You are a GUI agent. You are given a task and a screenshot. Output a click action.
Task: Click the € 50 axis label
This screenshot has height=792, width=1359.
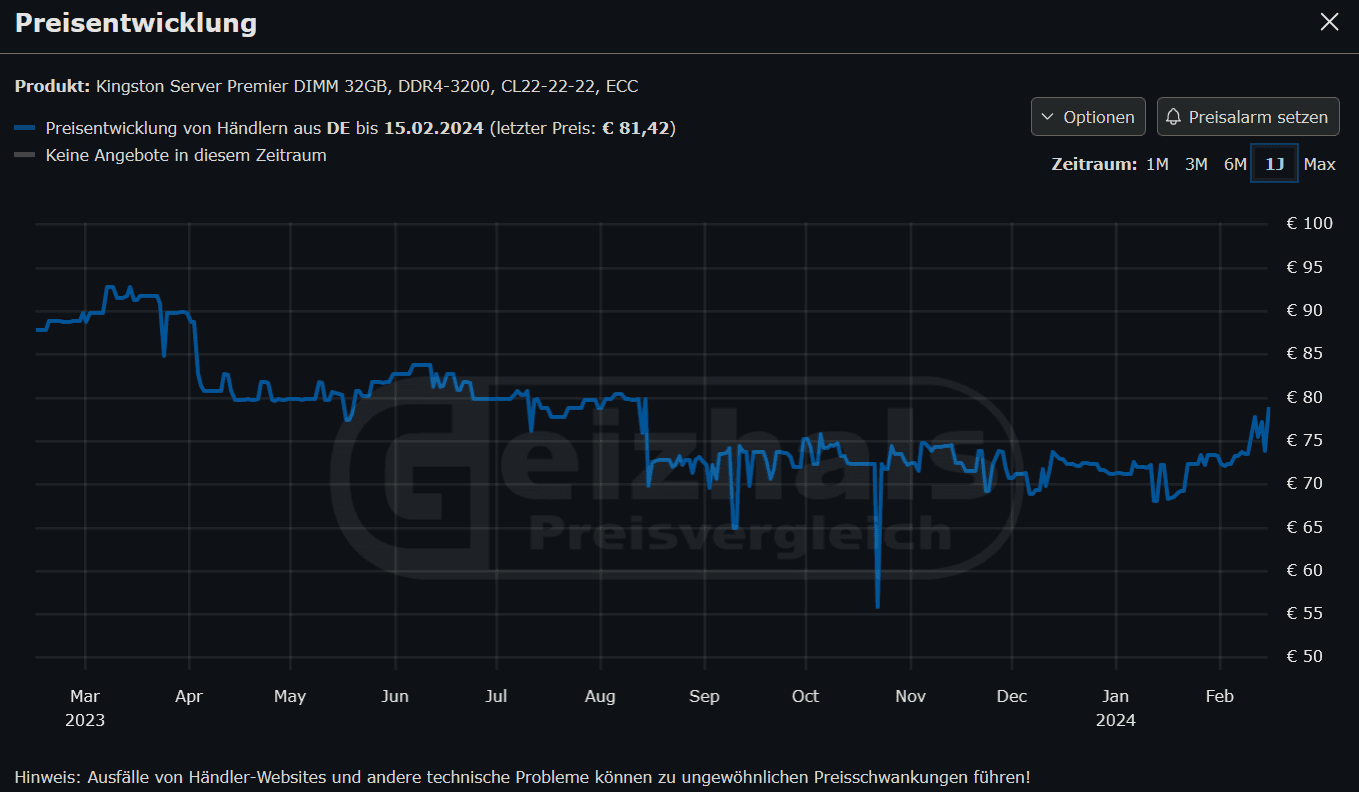1305,657
